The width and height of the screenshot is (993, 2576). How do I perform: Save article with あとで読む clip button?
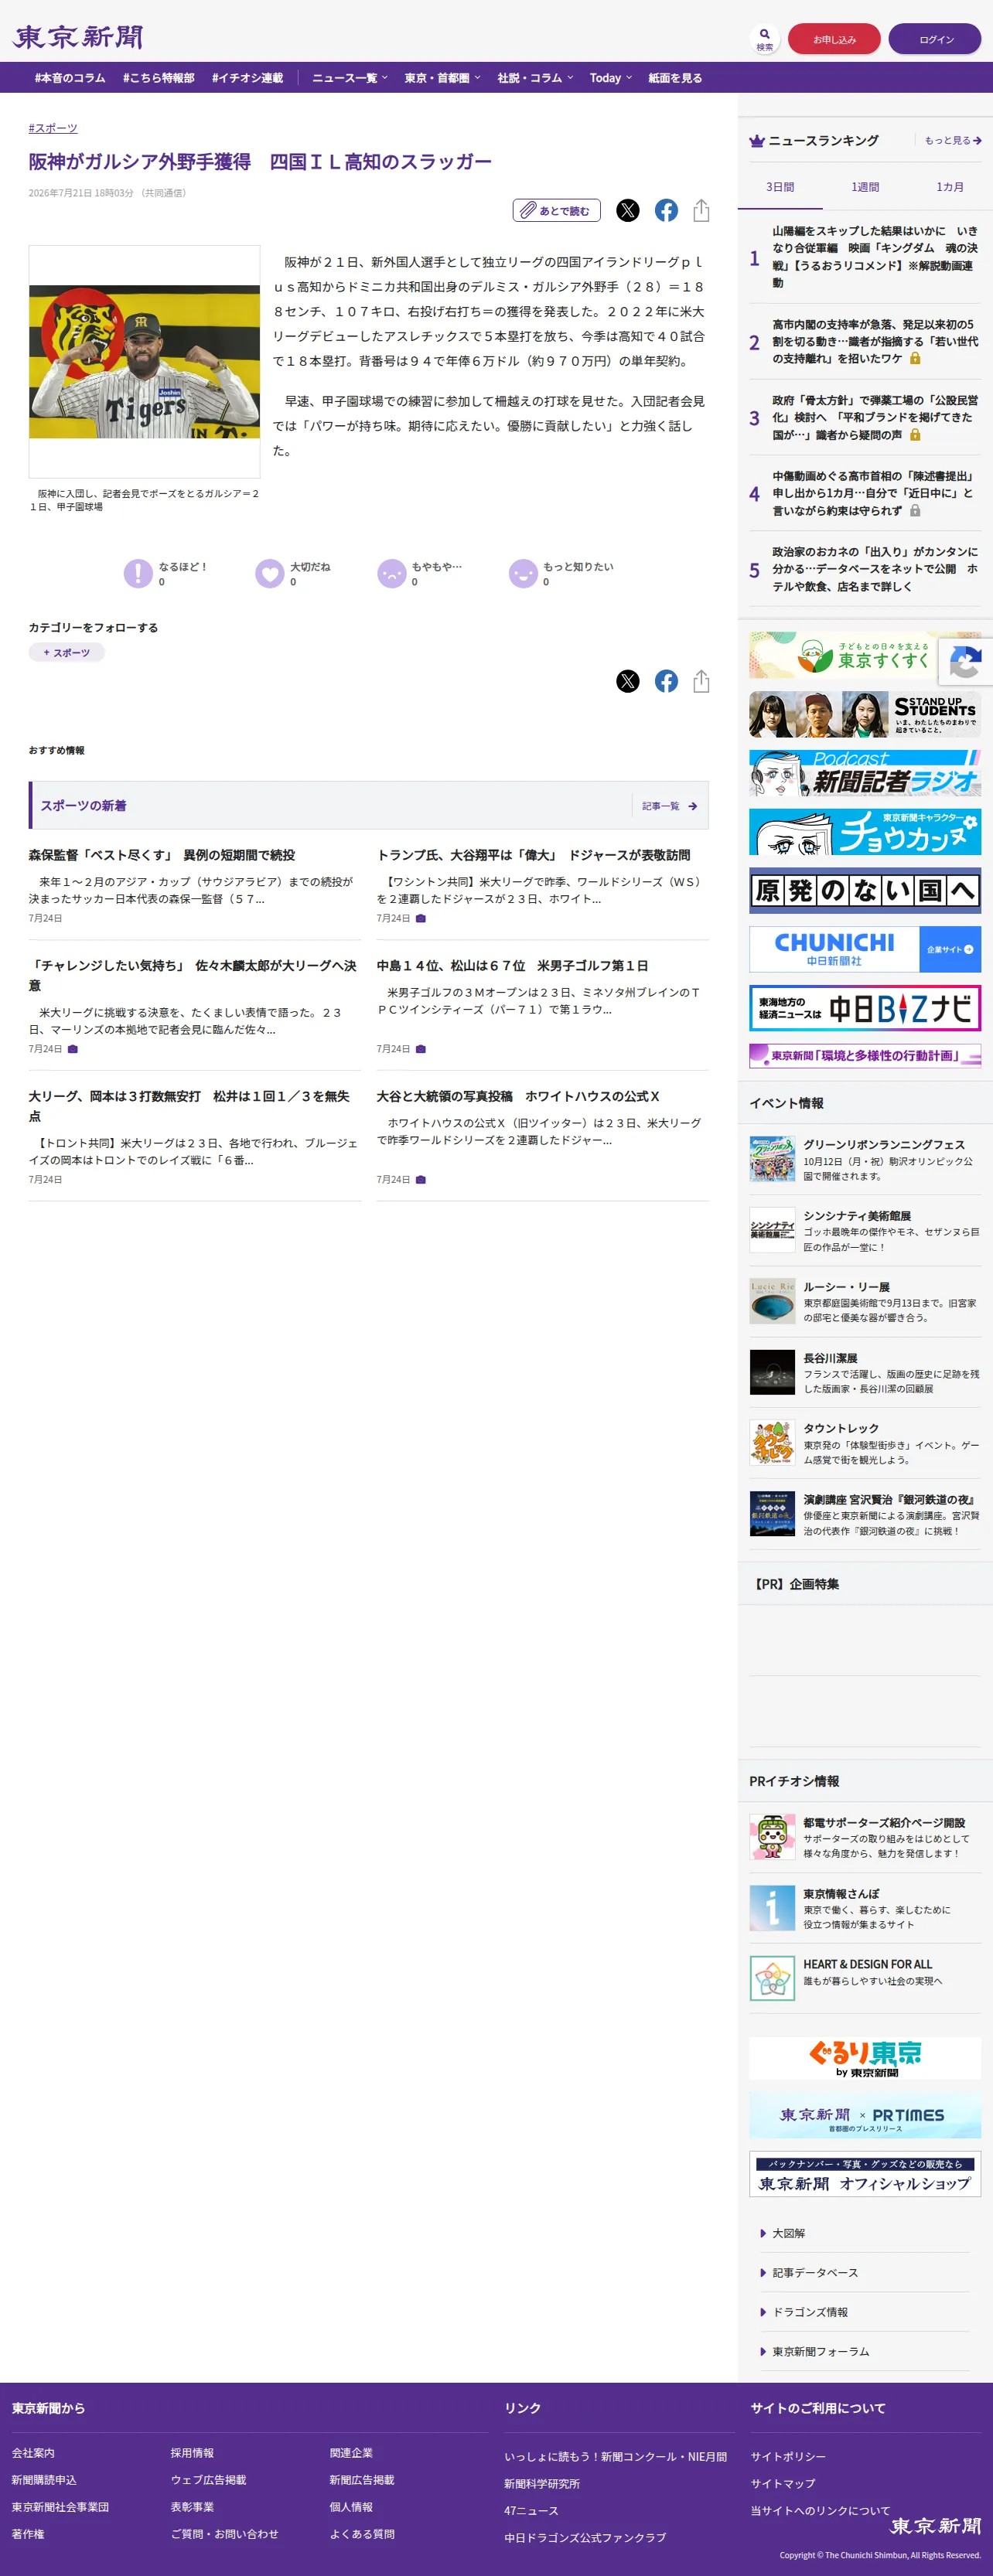(556, 210)
